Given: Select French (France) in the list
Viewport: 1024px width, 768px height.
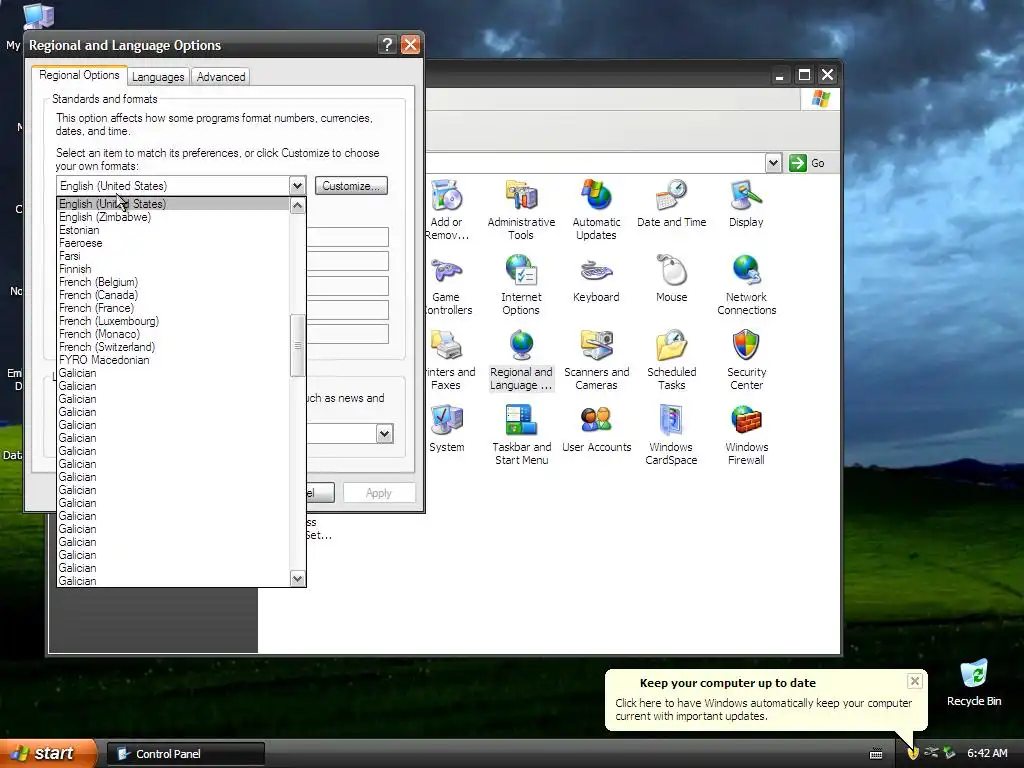Looking at the screenshot, I should (x=173, y=308).
